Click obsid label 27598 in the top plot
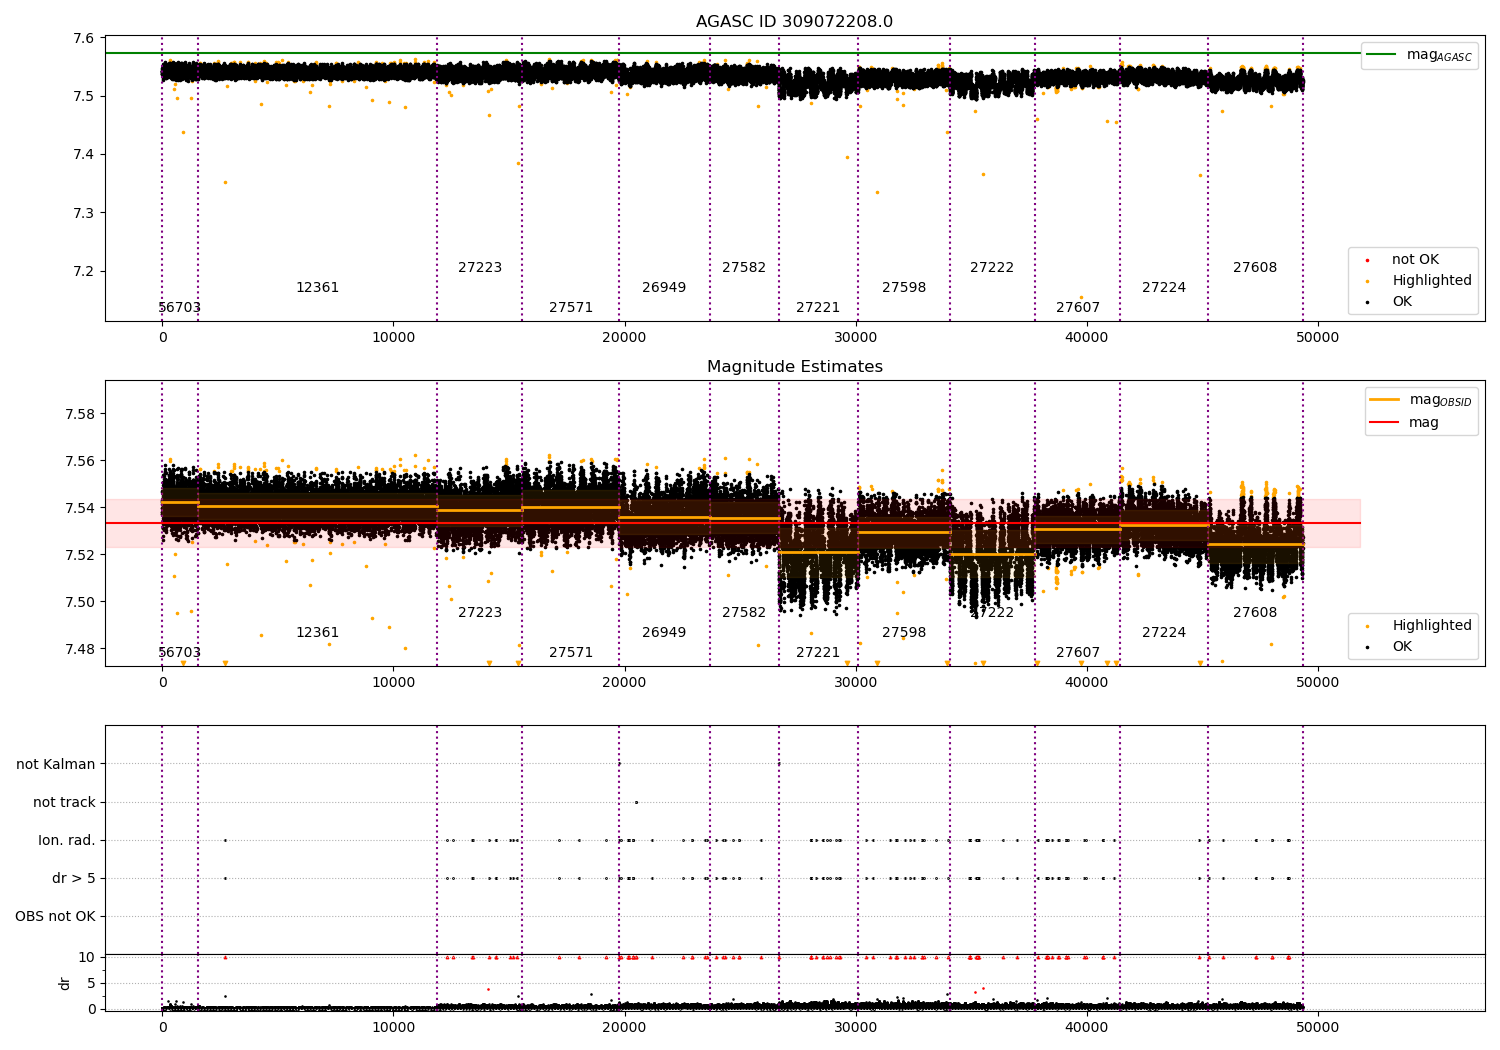 [904, 287]
